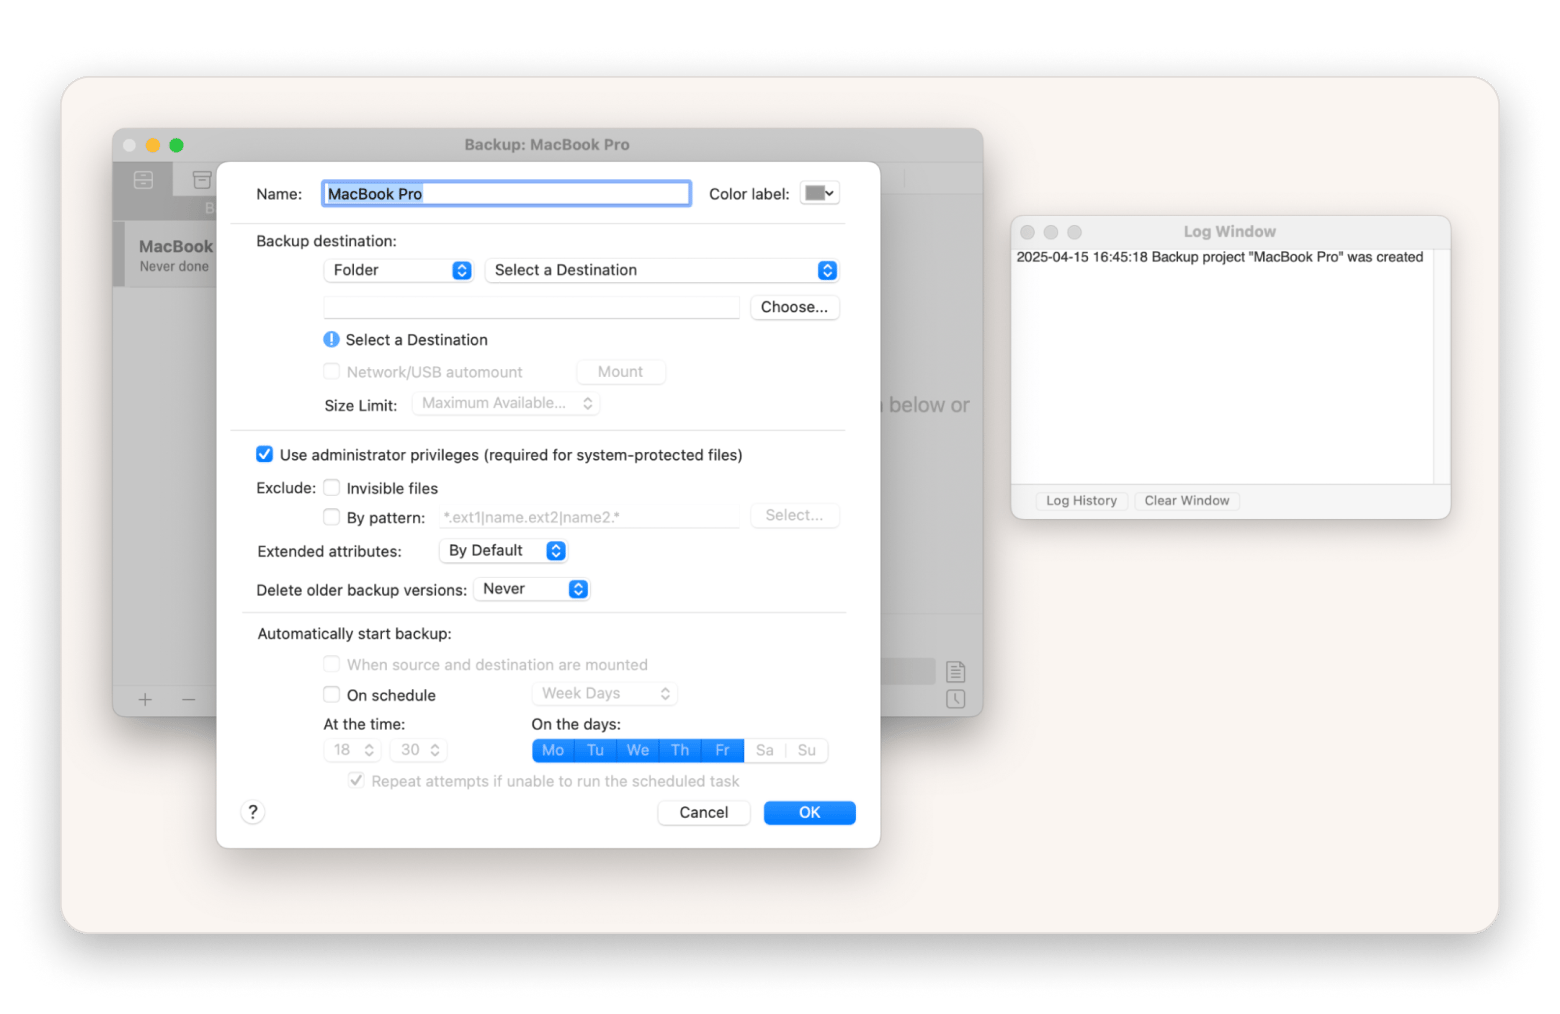This screenshot has width=1560, height=1014.
Task: Expand the Extended attributes By Default dropdown
Action: click(504, 551)
